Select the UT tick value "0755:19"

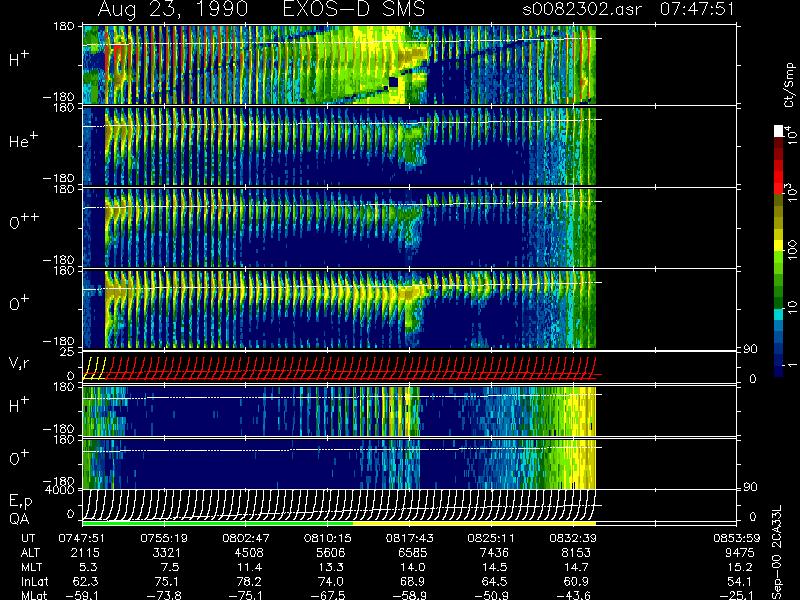click(x=164, y=538)
